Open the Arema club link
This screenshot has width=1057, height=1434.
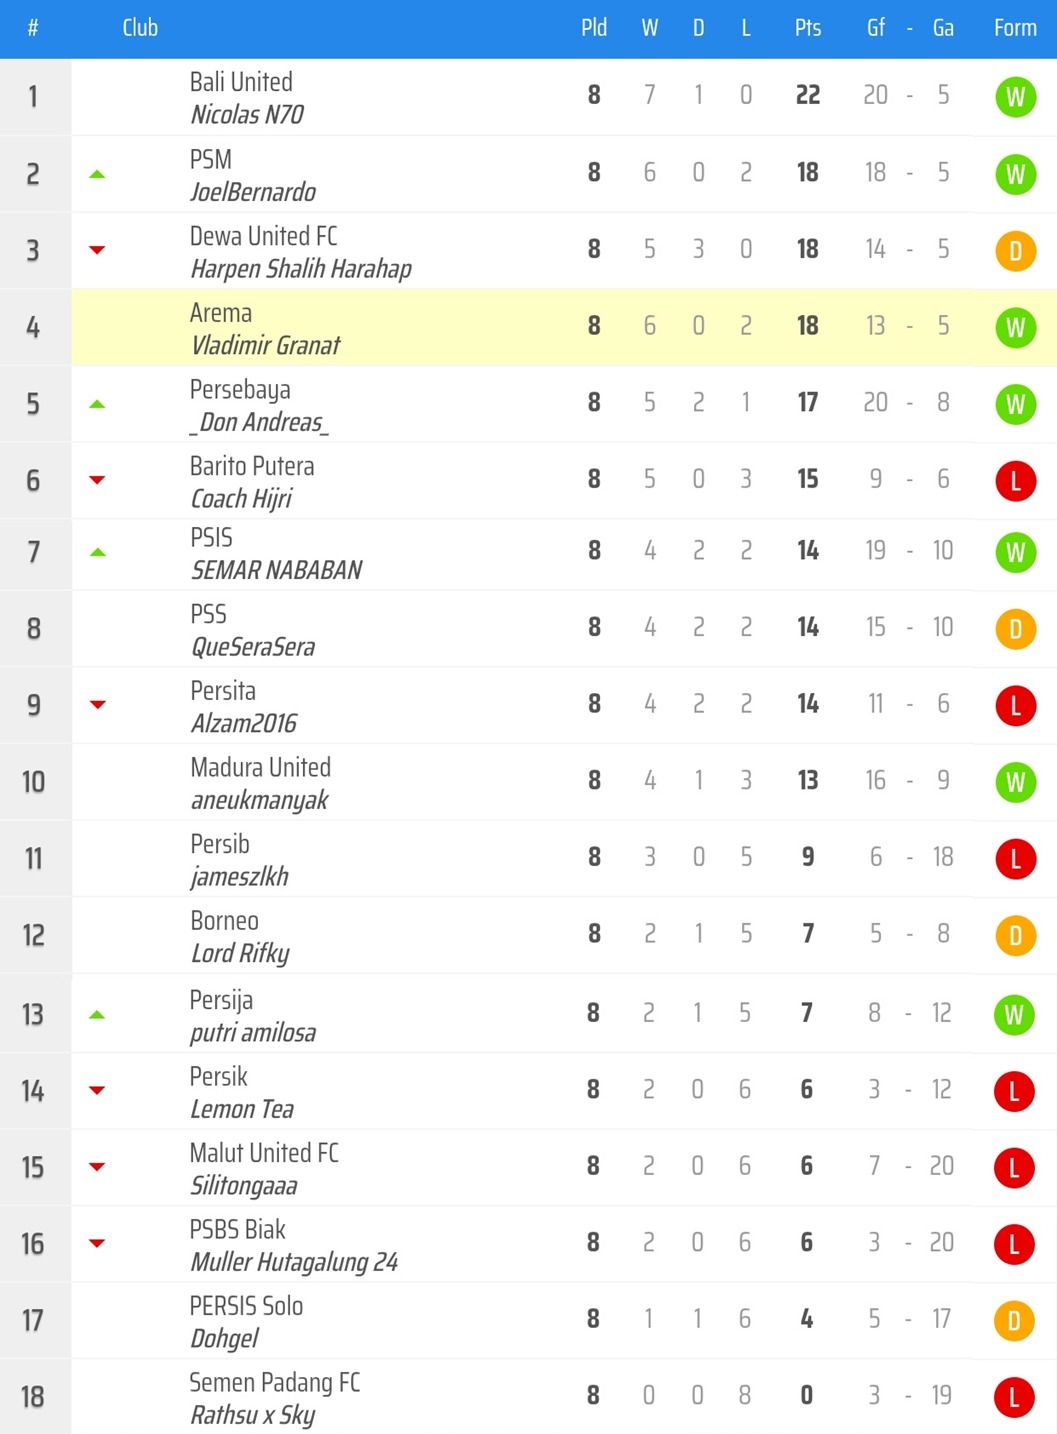(221, 313)
